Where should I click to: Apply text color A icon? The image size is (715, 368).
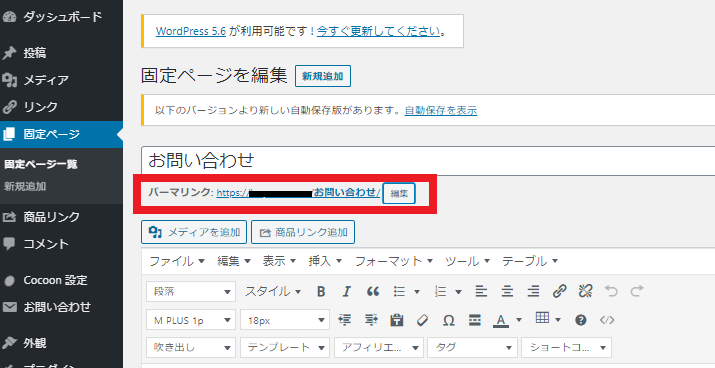coord(501,321)
